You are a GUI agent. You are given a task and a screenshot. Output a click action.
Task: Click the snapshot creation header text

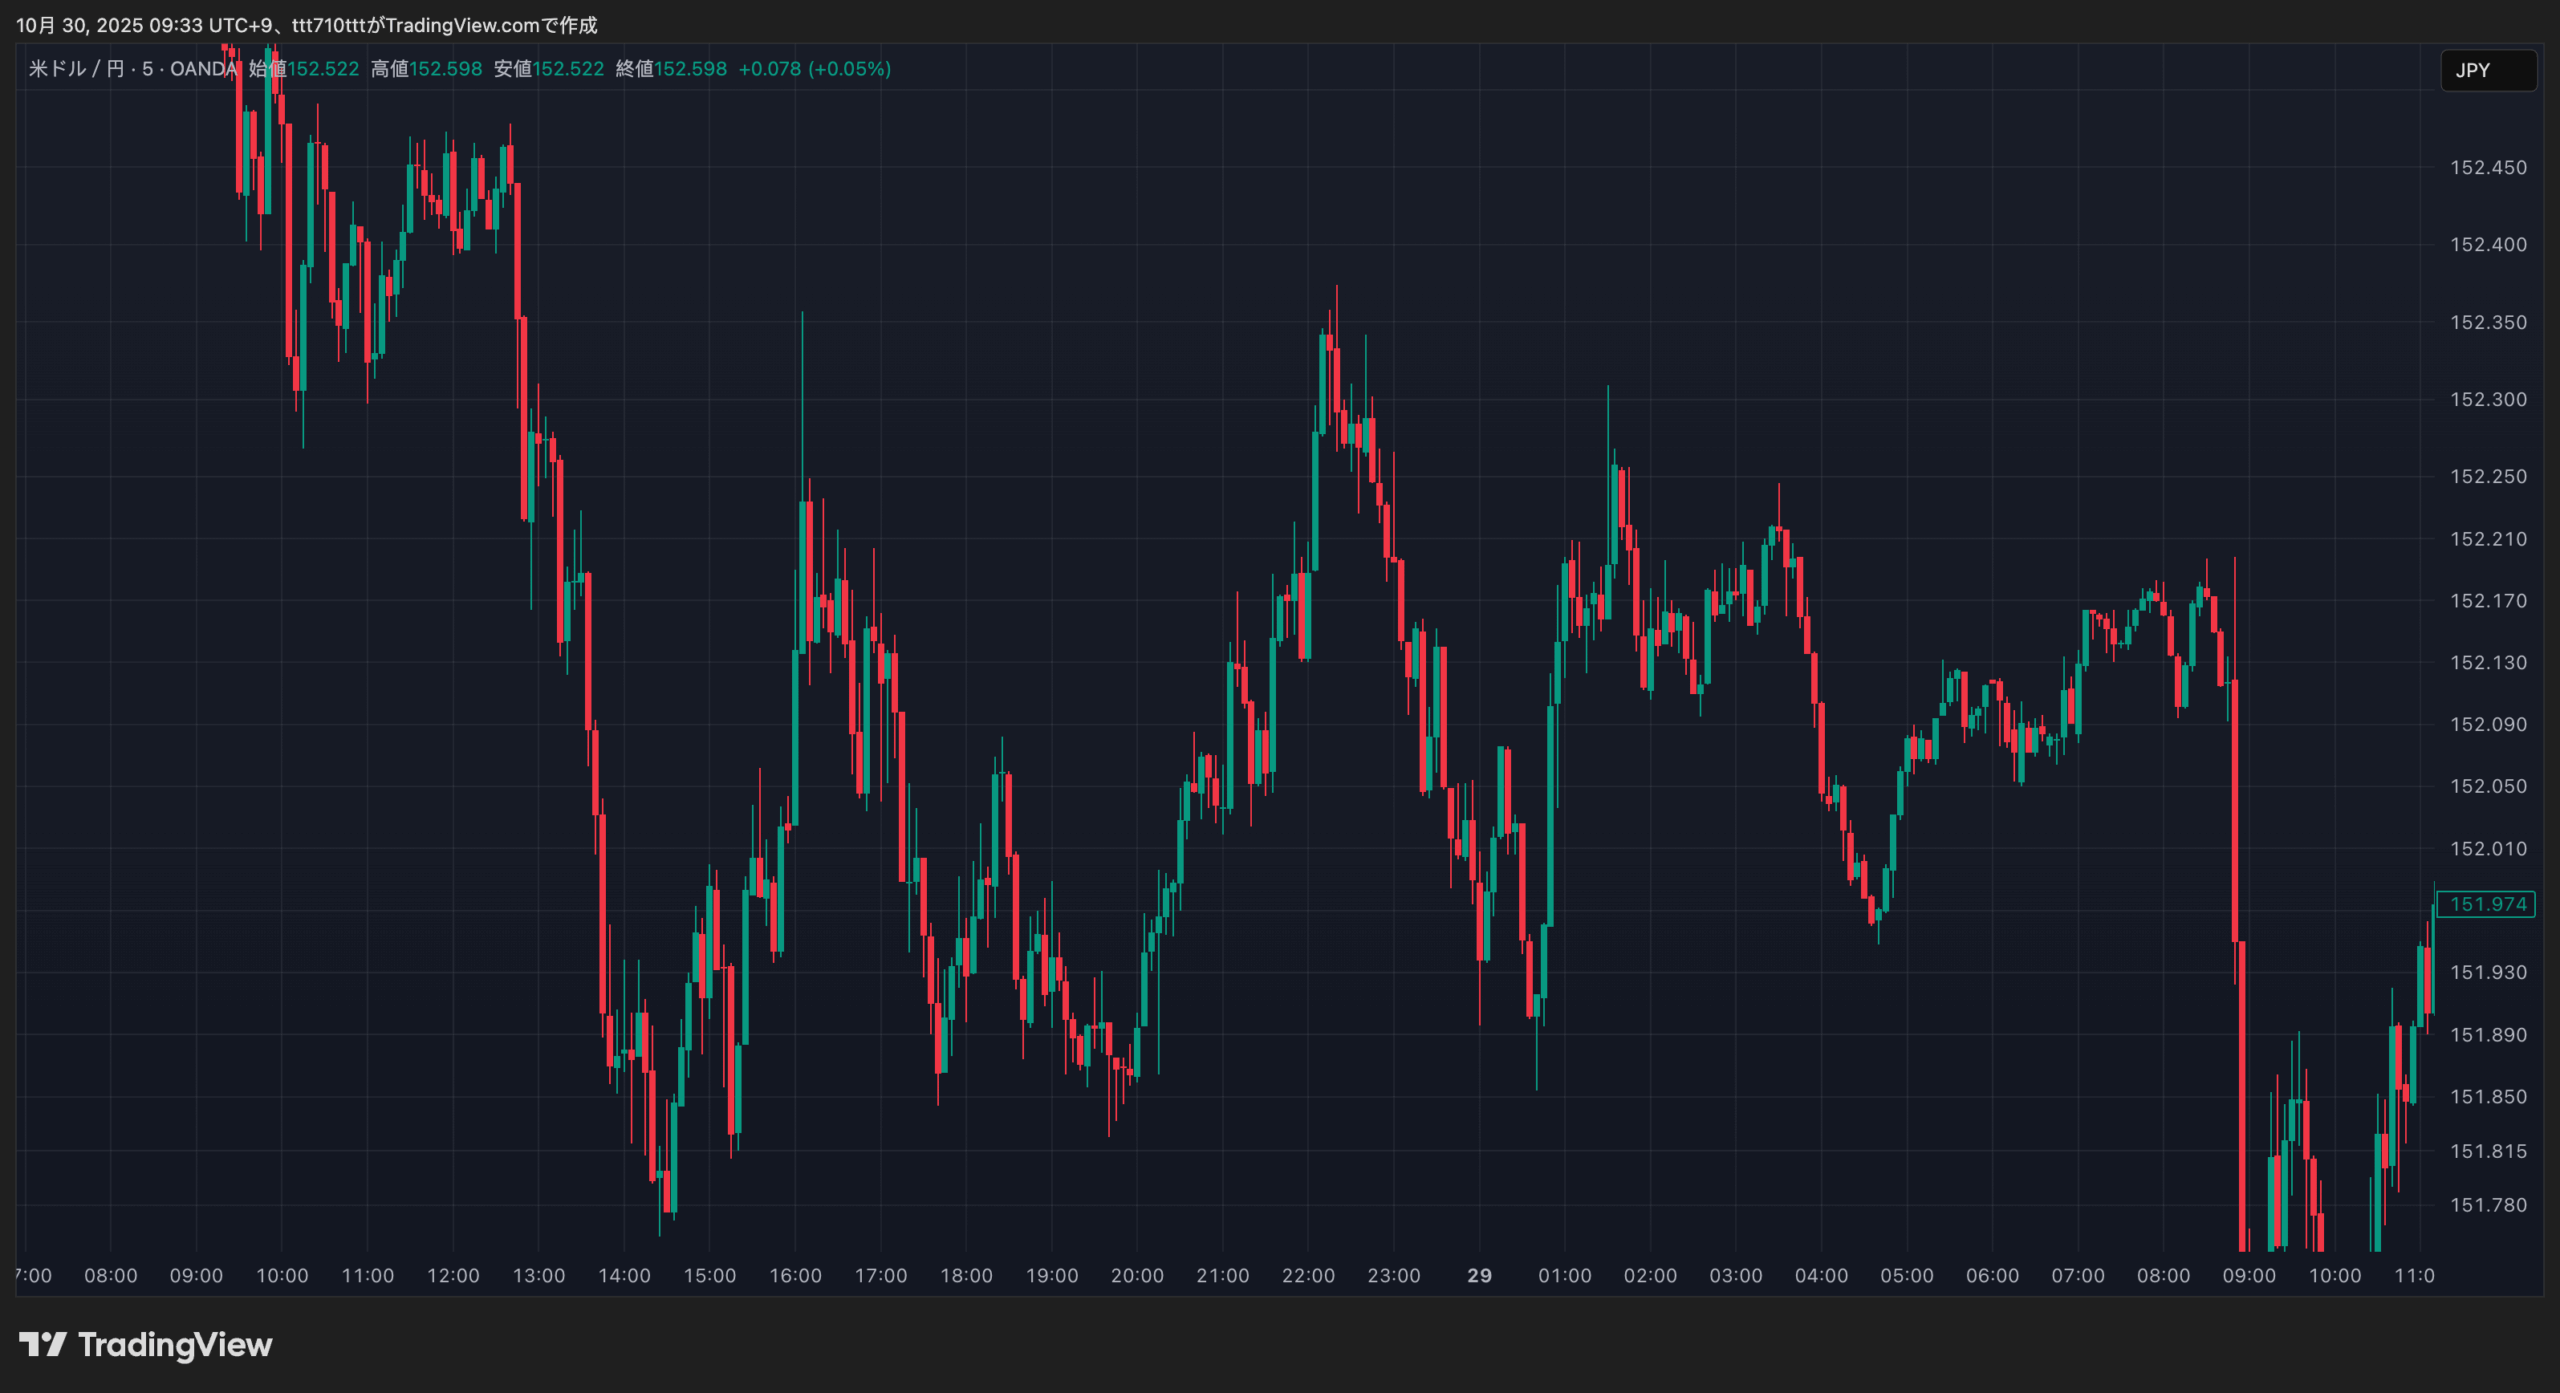[306, 25]
